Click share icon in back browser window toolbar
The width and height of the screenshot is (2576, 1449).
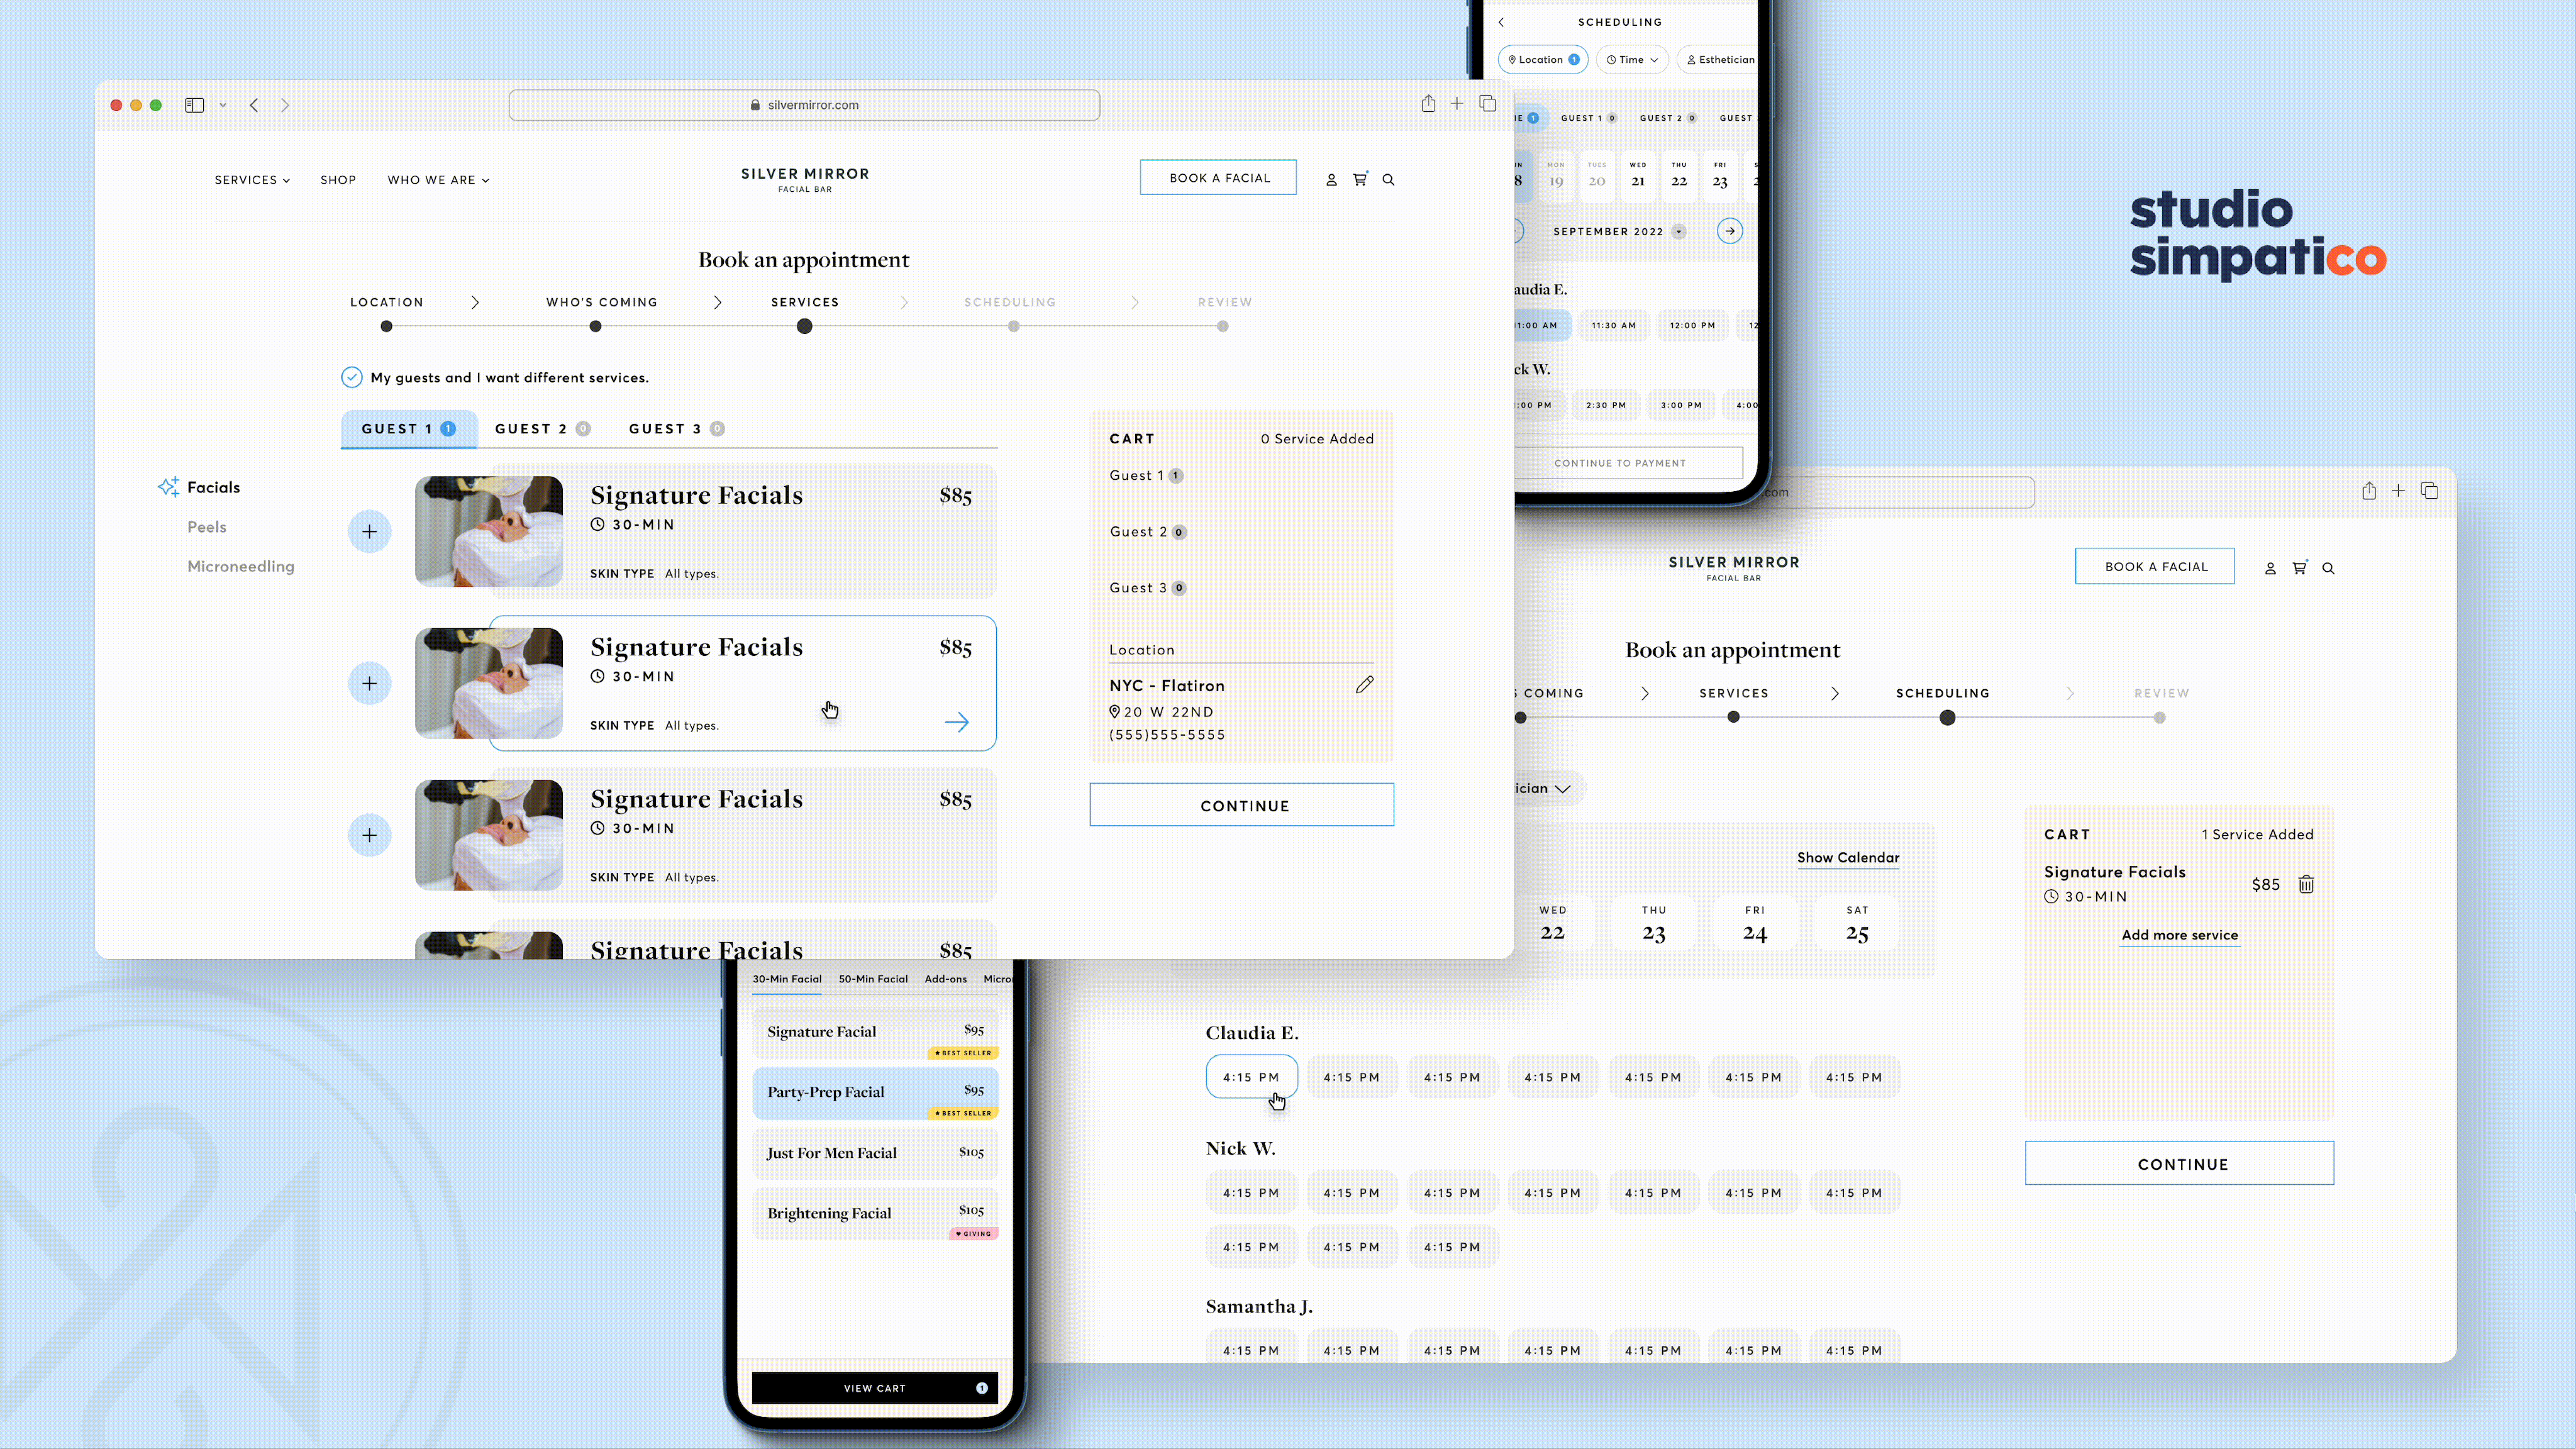(2369, 490)
